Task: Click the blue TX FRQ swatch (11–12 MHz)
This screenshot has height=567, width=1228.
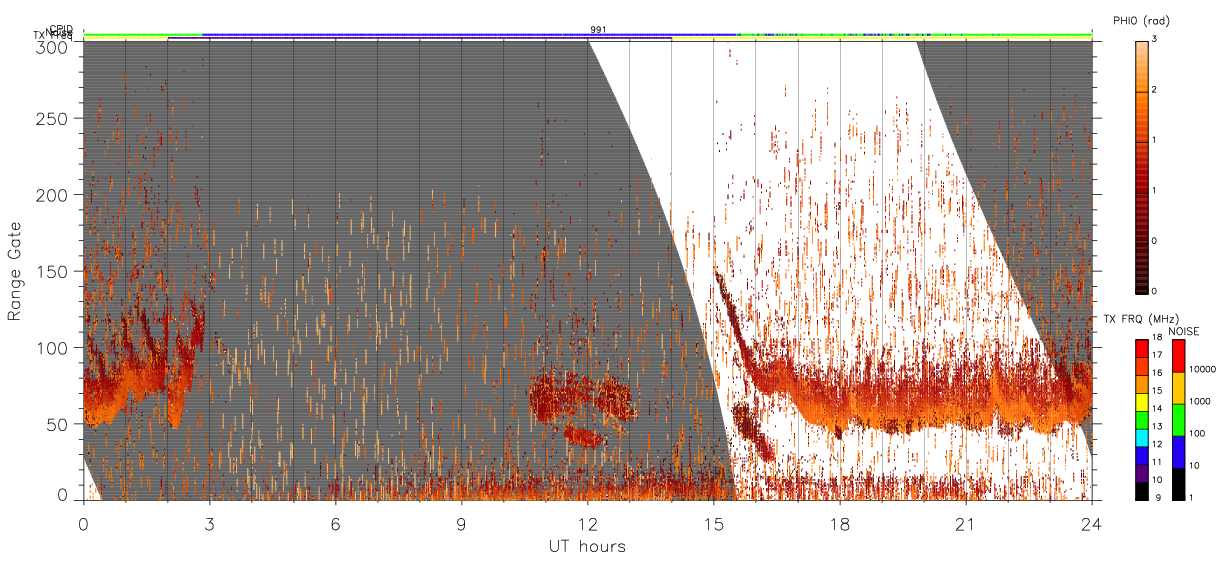Action: click(1141, 456)
